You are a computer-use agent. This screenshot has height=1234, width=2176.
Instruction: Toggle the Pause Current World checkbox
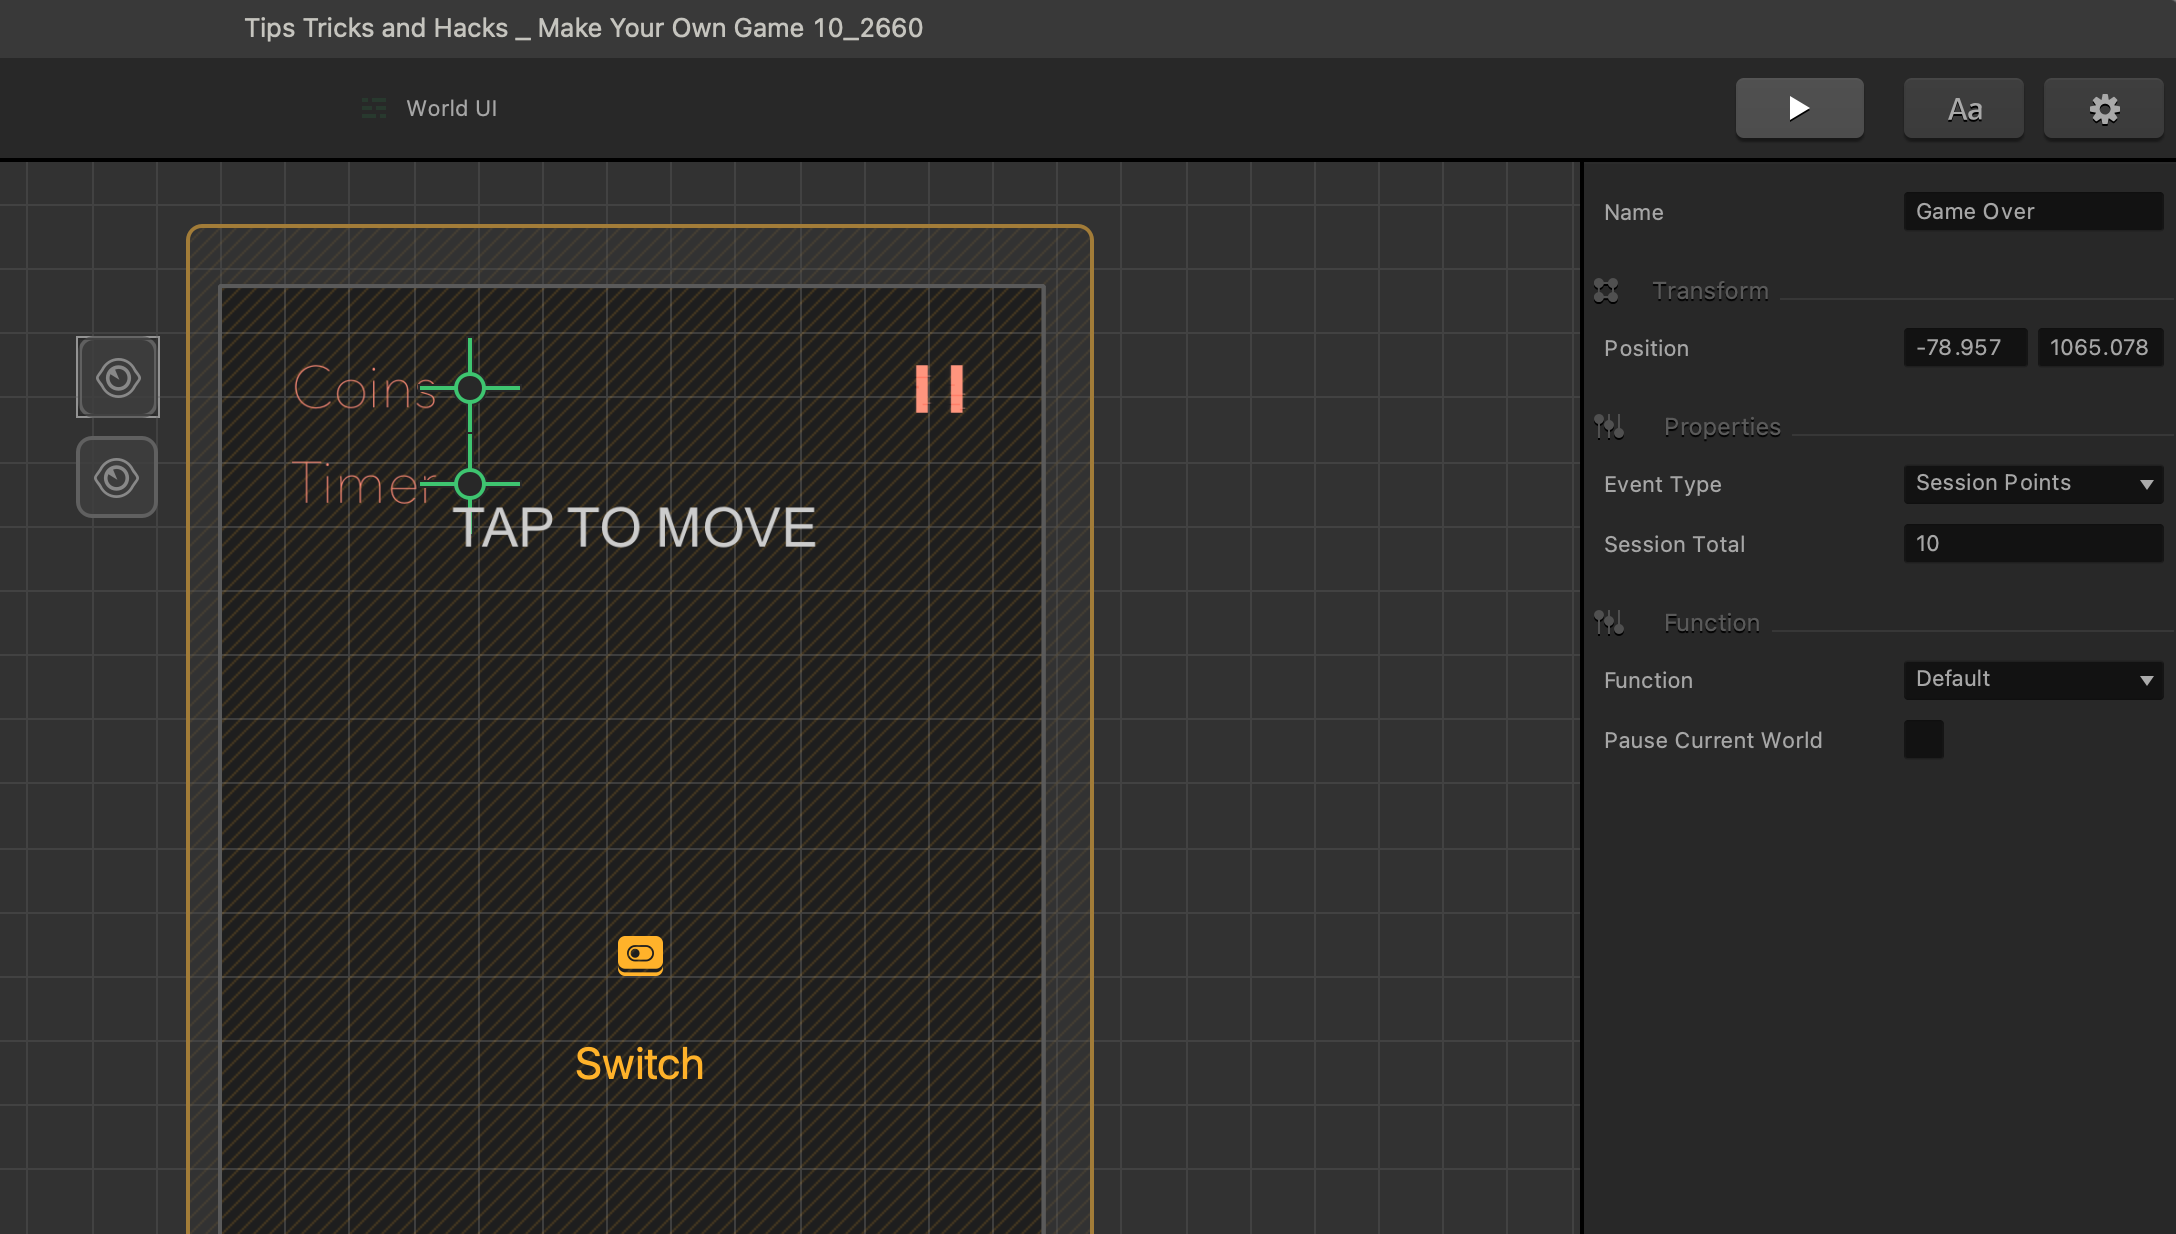coord(1923,739)
